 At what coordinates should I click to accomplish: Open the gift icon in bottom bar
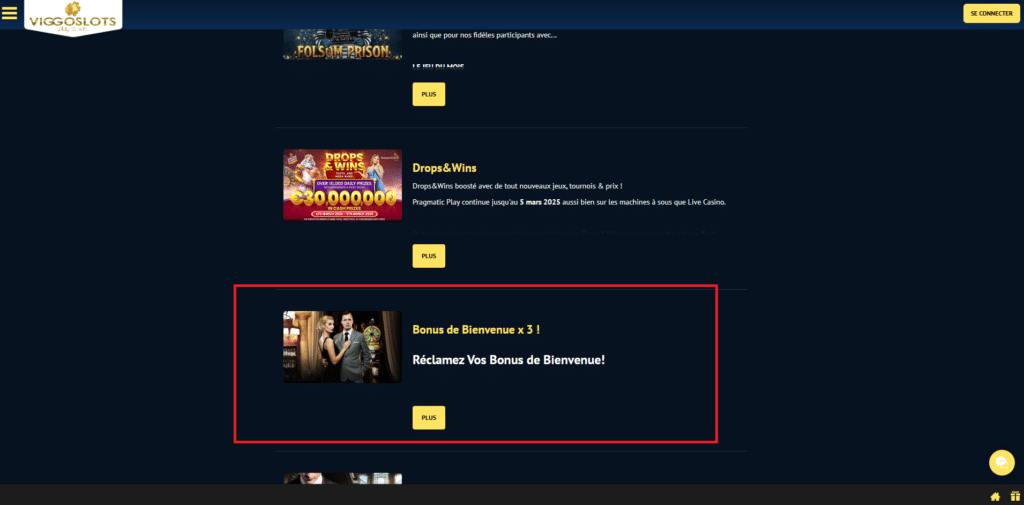(x=1015, y=496)
